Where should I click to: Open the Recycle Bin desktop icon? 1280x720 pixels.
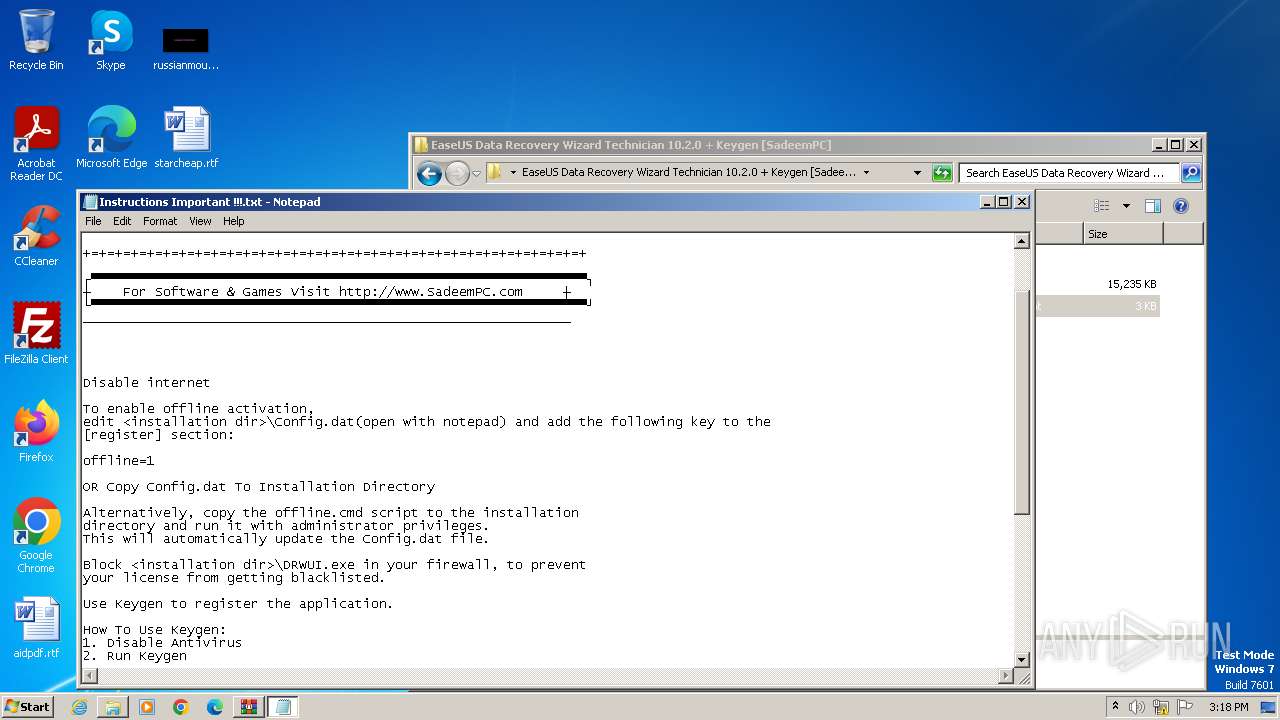tap(36, 40)
